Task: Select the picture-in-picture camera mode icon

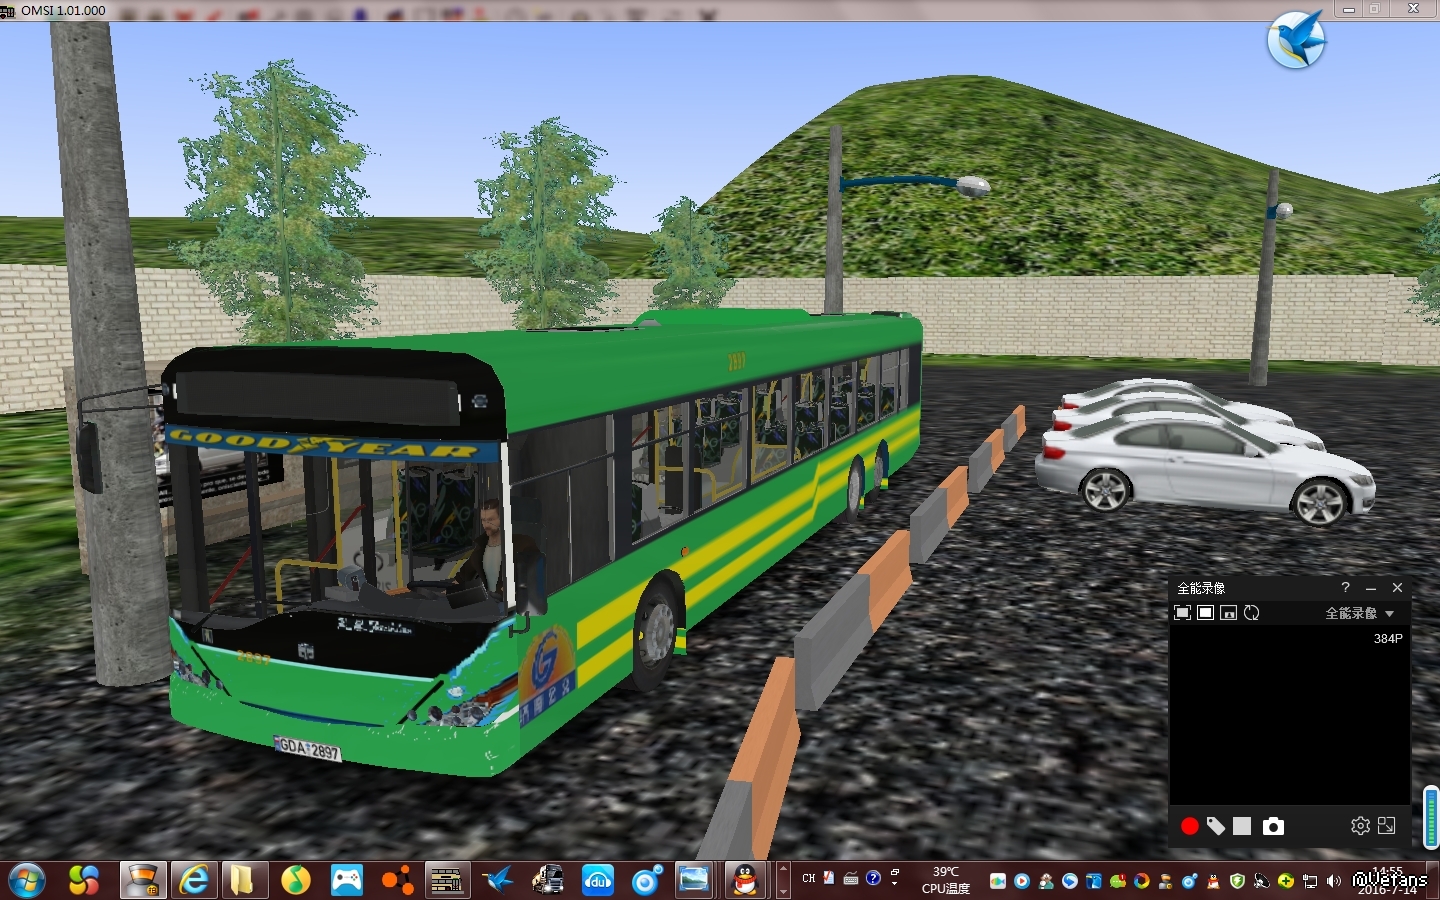Action: pyautogui.click(x=1228, y=613)
